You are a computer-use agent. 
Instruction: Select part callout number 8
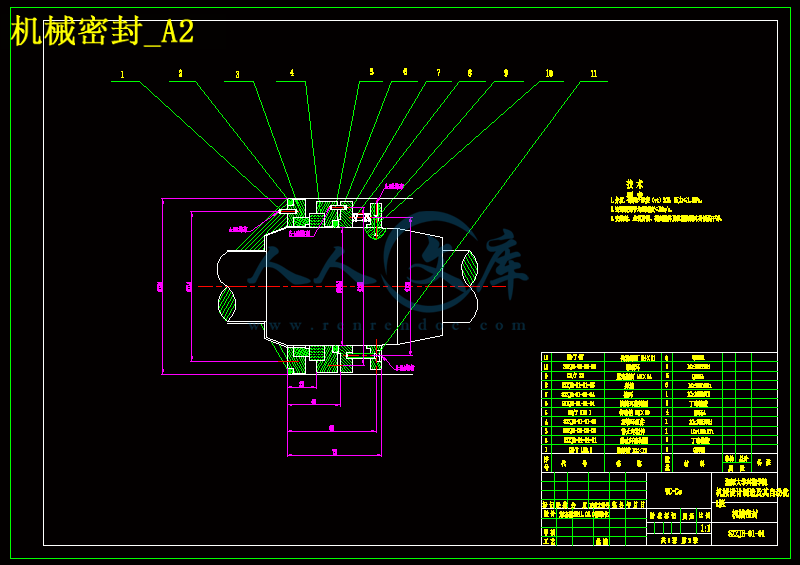coord(470,73)
